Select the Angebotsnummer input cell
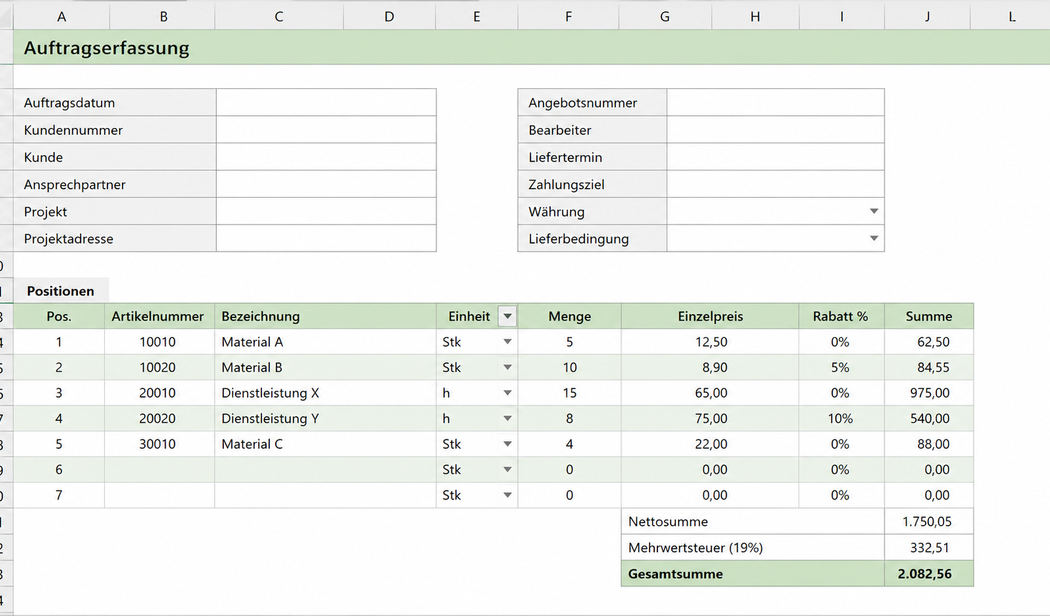The width and height of the screenshot is (1050, 616). [x=775, y=102]
